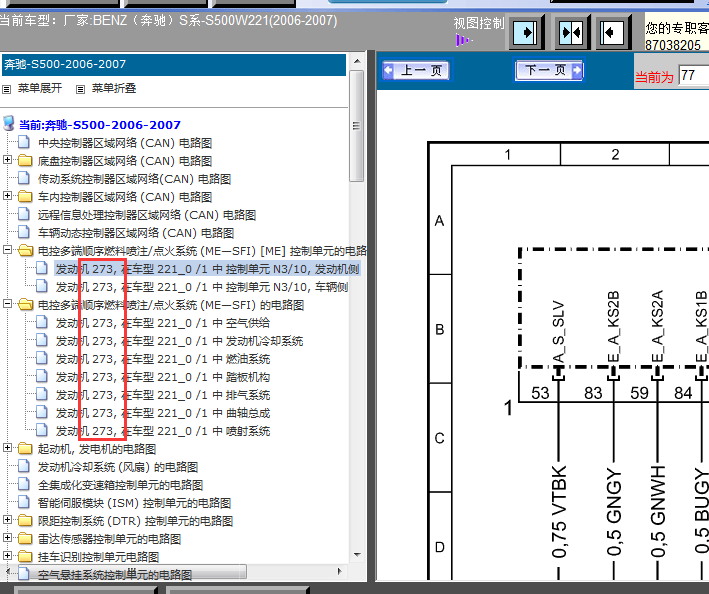The width and height of the screenshot is (709, 594).
Task: Click the view control right-arrow icon
Action: point(526,33)
